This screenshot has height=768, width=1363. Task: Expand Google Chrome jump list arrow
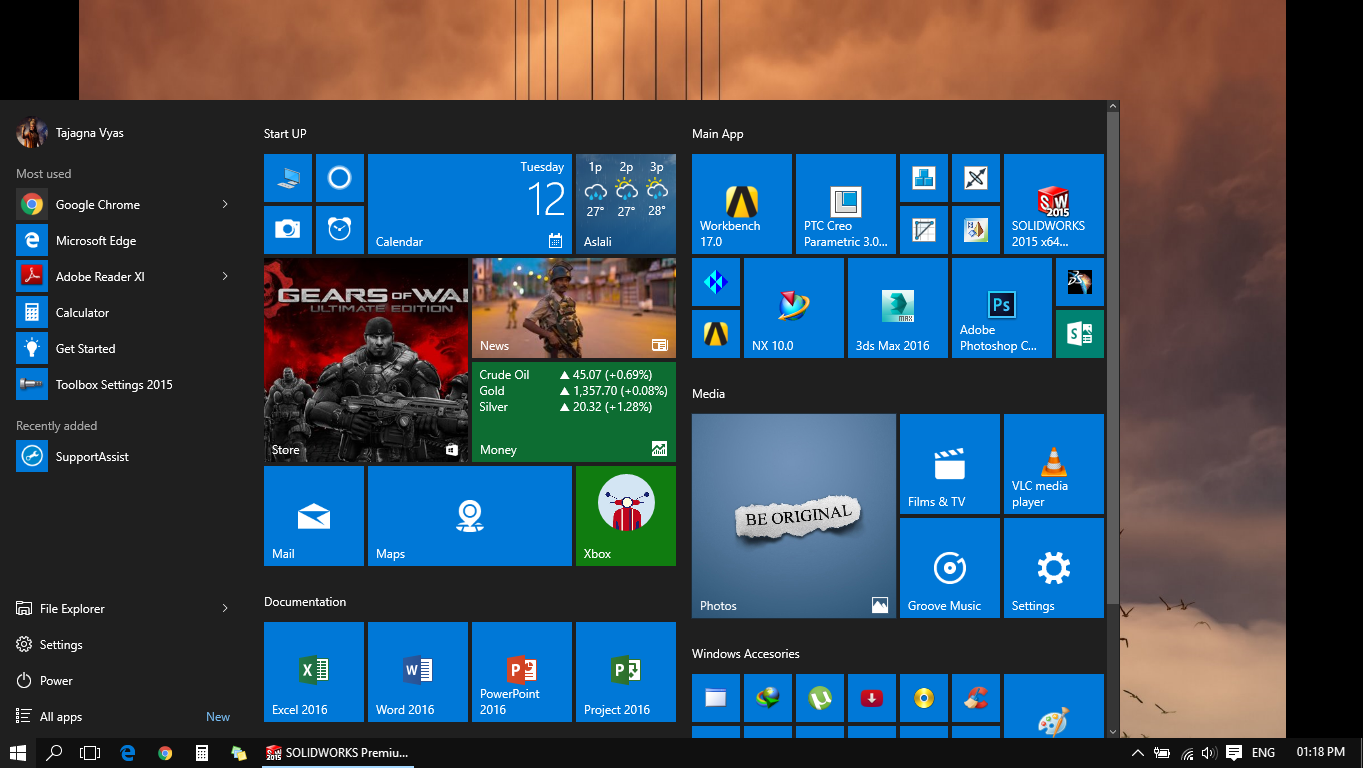[225, 204]
